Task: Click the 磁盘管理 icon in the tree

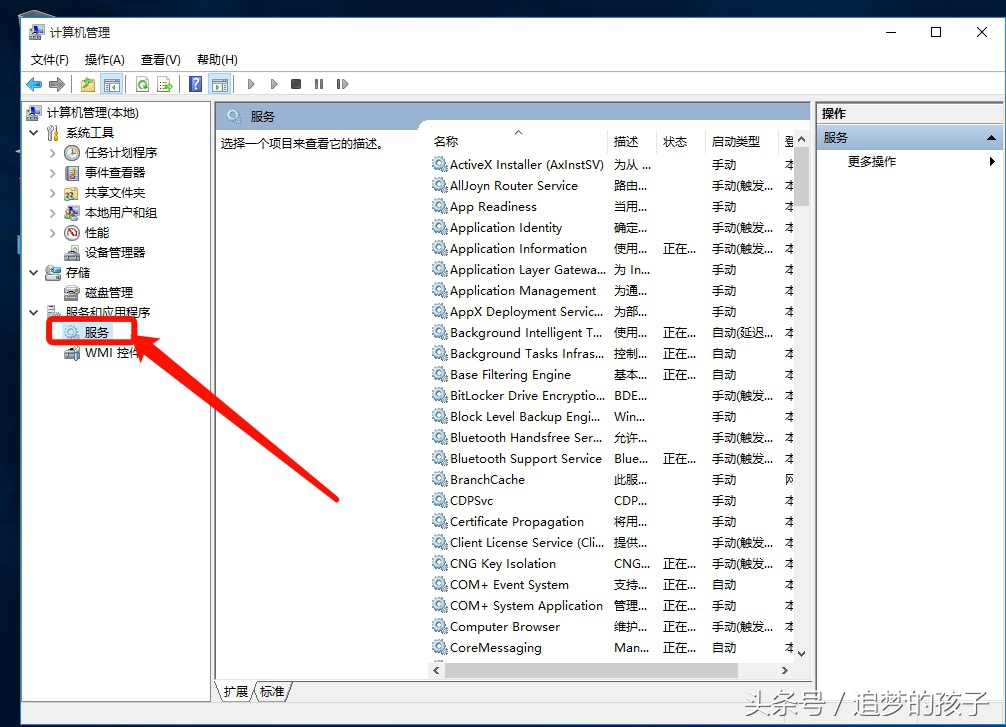Action: click(72, 293)
